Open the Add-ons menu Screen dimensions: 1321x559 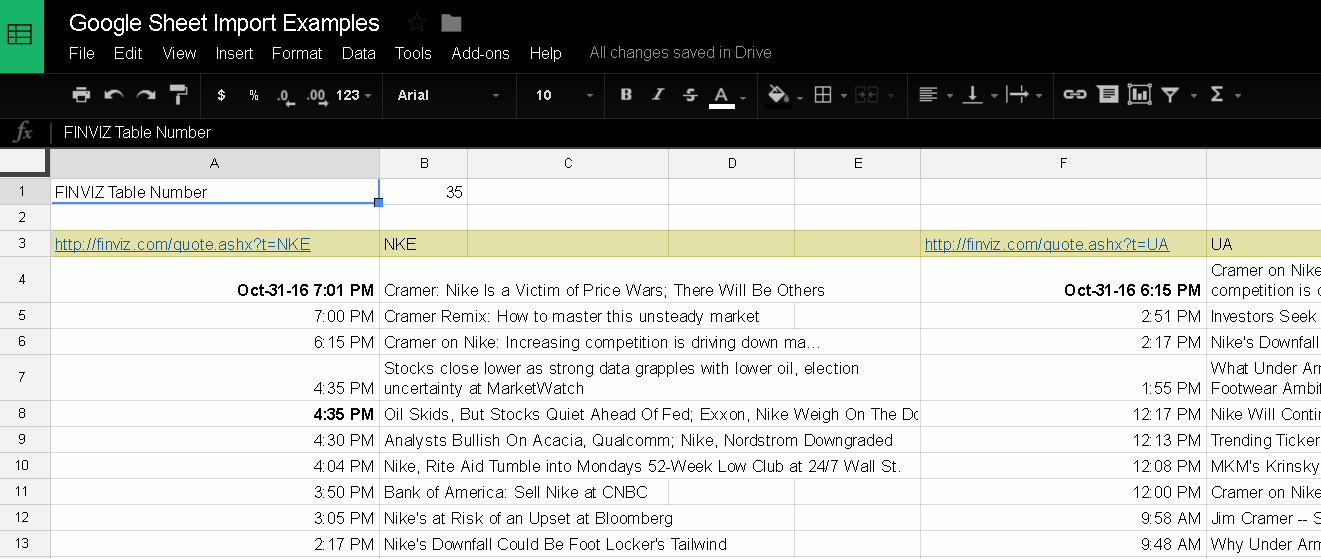[x=480, y=53]
